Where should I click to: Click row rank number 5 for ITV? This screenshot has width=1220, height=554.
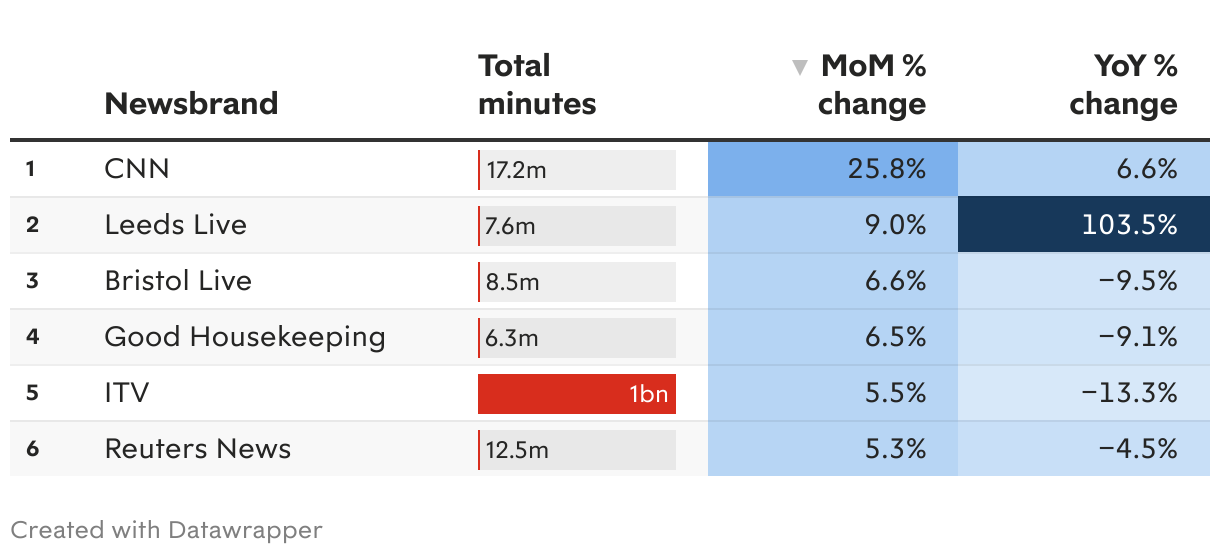click(x=32, y=393)
